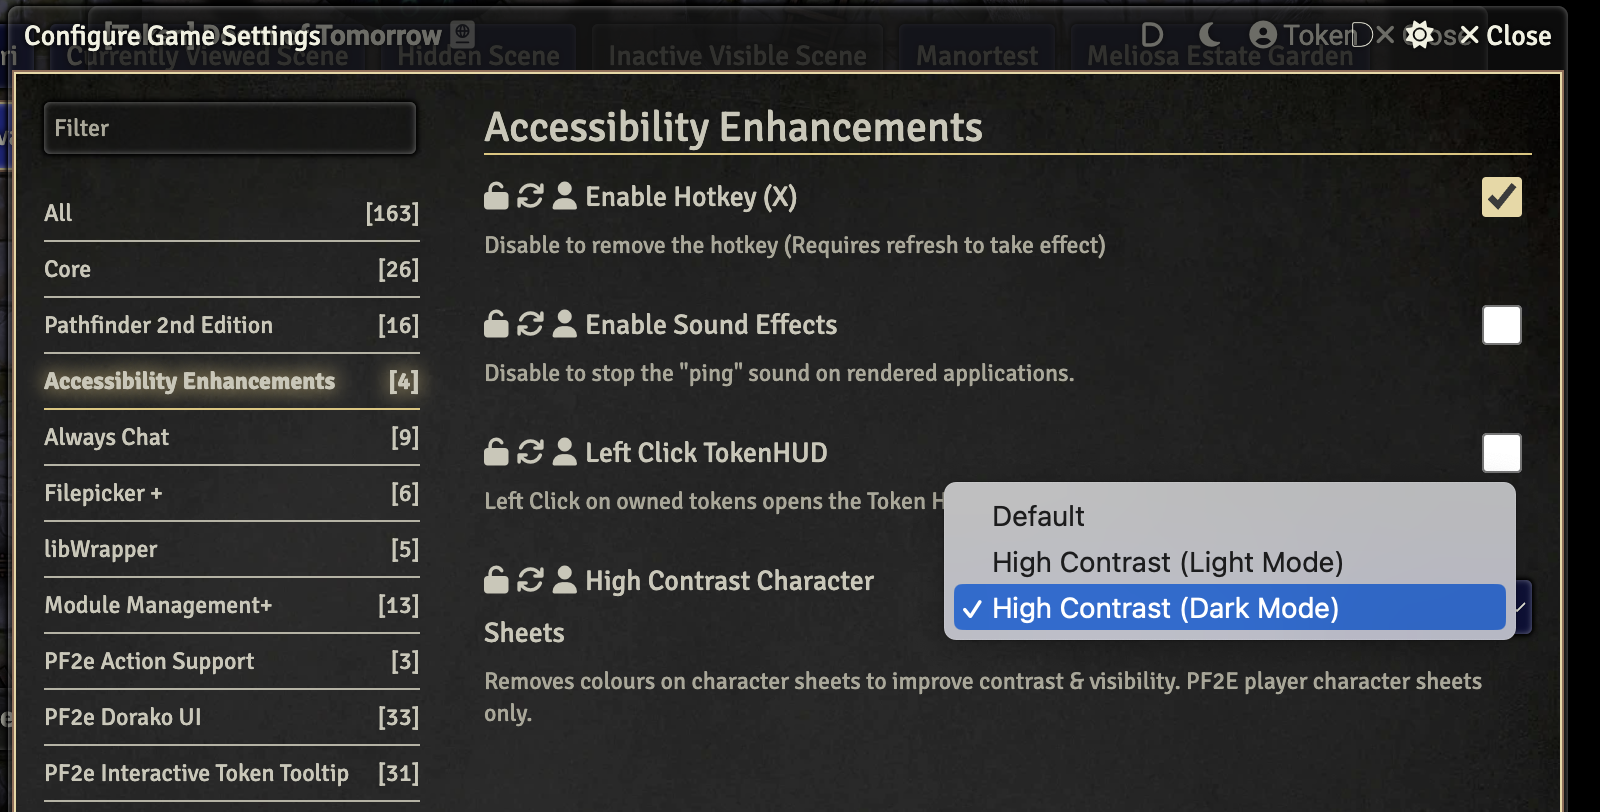Open the gear settings icon top right
The image size is (1600, 812).
pyautogui.click(x=1421, y=34)
